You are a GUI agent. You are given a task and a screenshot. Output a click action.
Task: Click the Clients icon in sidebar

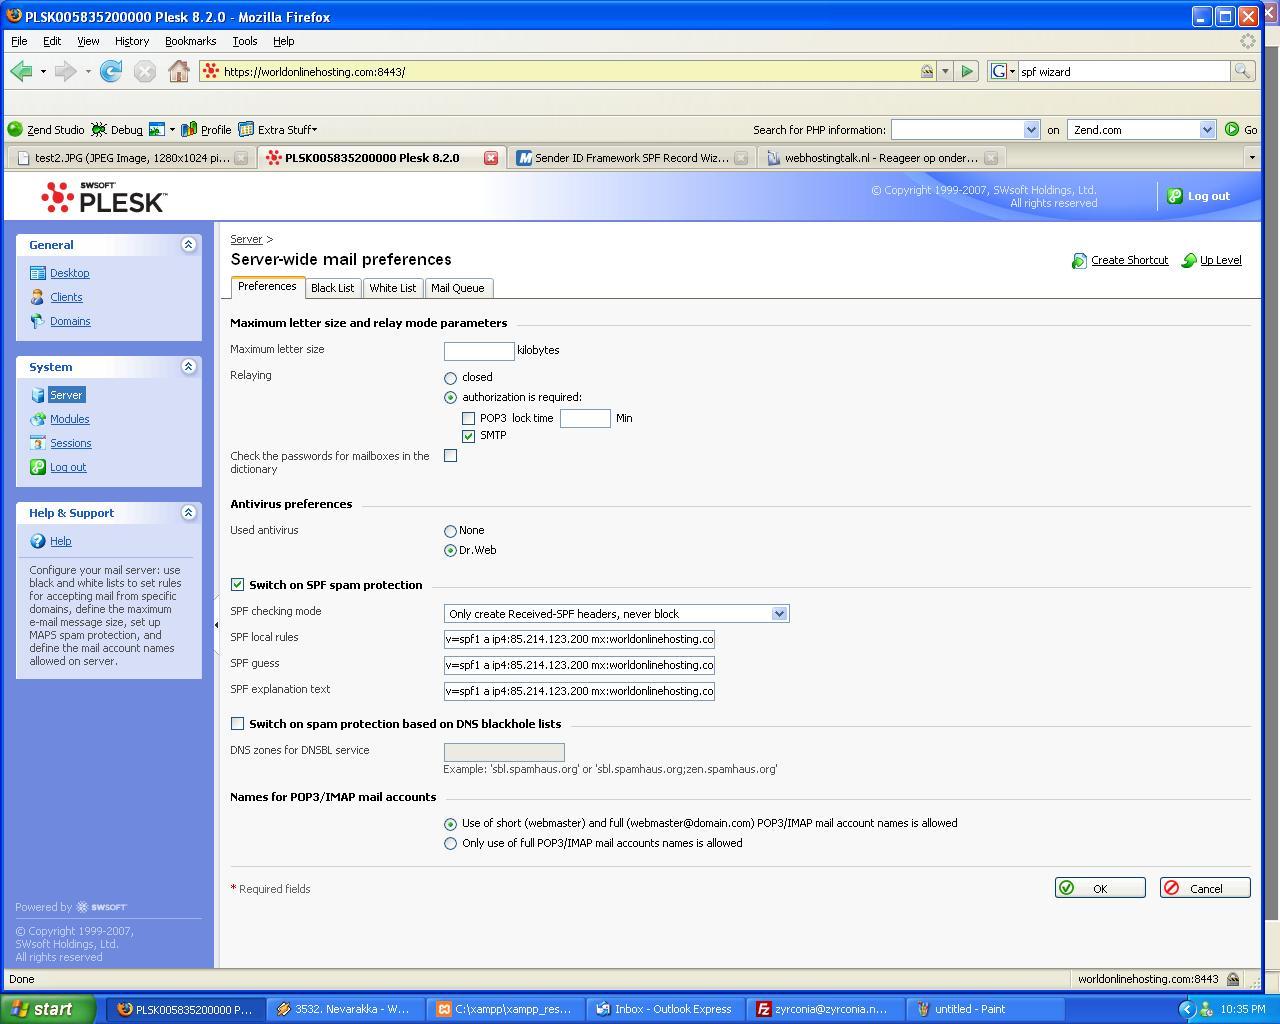[38, 297]
